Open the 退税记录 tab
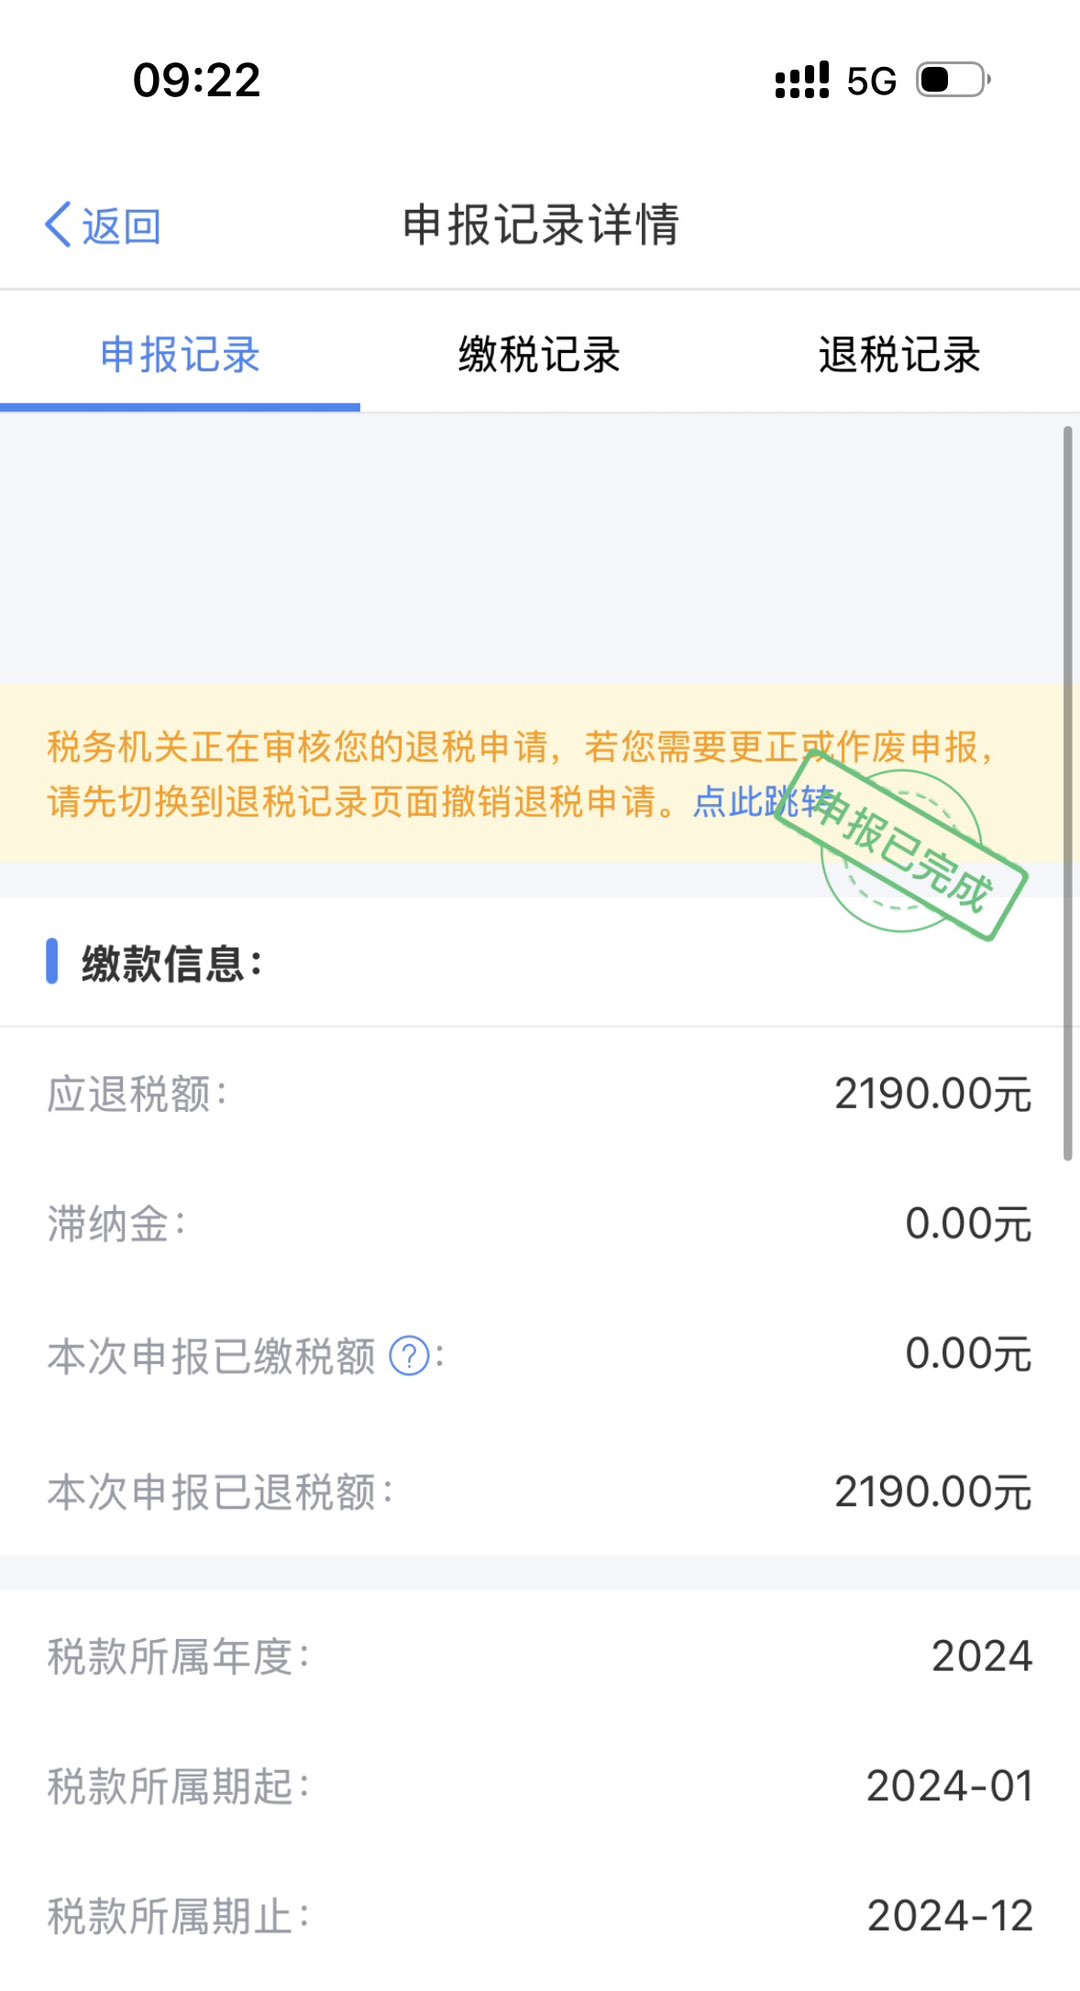The width and height of the screenshot is (1080, 1991). tap(899, 355)
